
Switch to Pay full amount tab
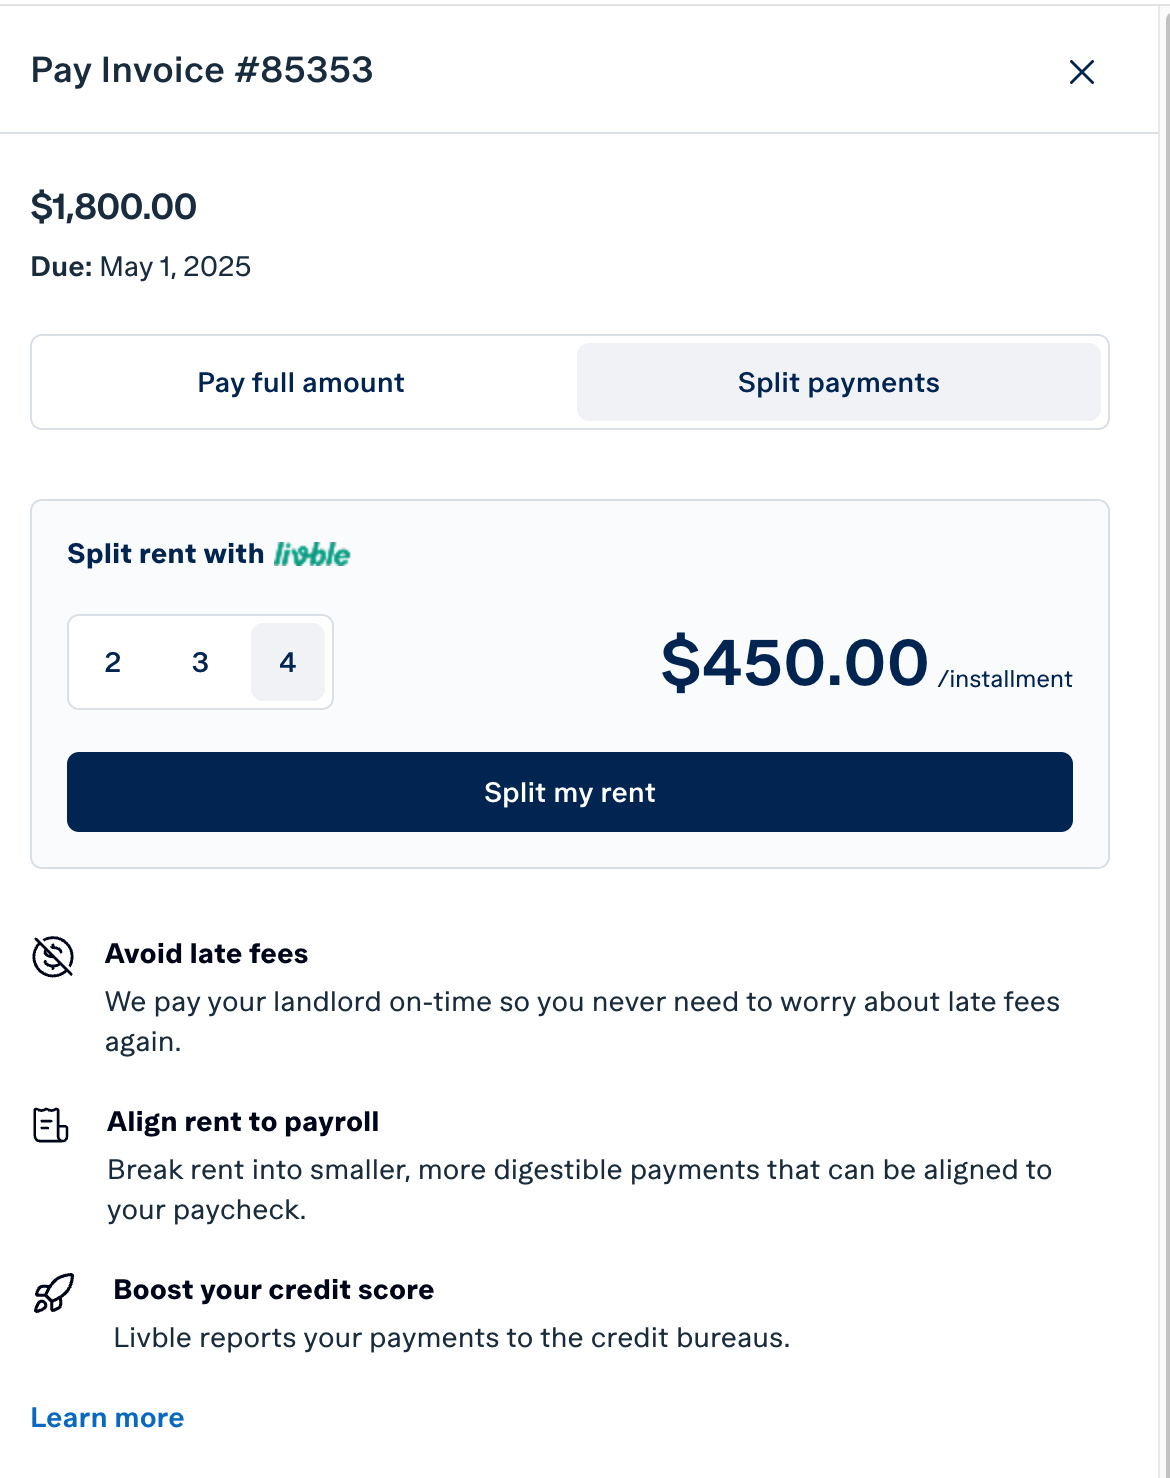pyautogui.click(x=301, y=382)
